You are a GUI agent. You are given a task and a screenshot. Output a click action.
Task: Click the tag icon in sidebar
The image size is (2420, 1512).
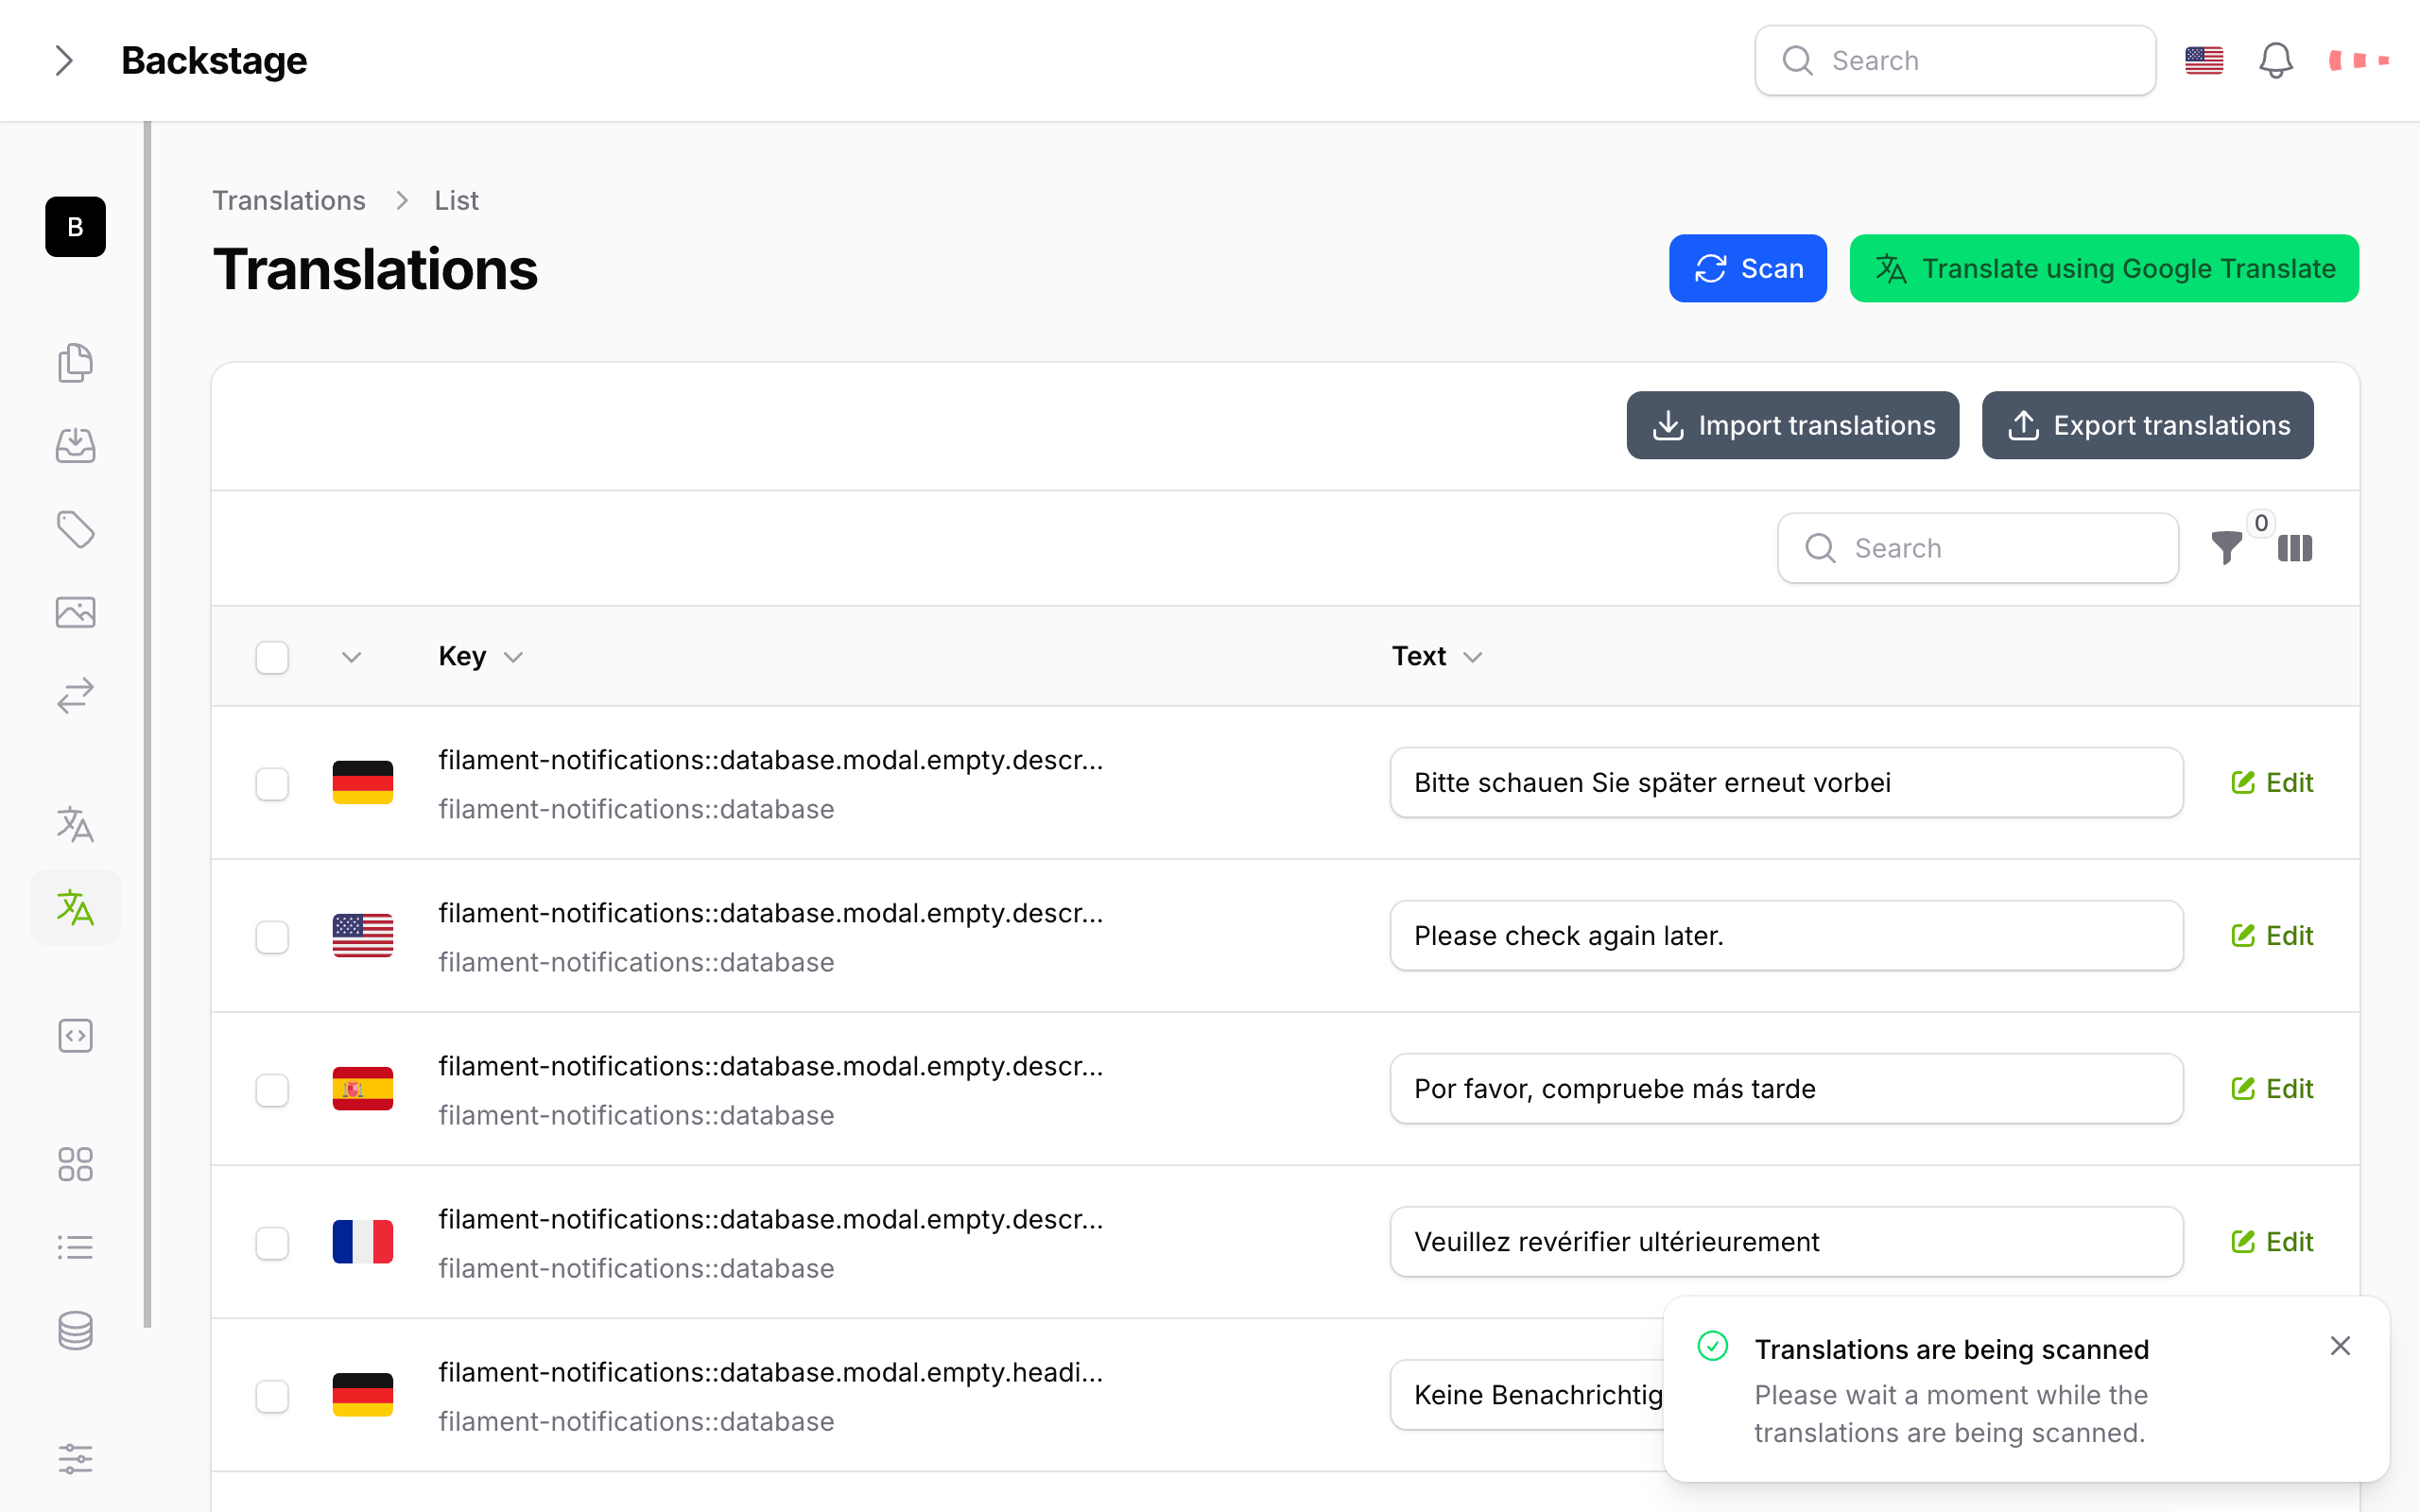(x=75, y=529)
